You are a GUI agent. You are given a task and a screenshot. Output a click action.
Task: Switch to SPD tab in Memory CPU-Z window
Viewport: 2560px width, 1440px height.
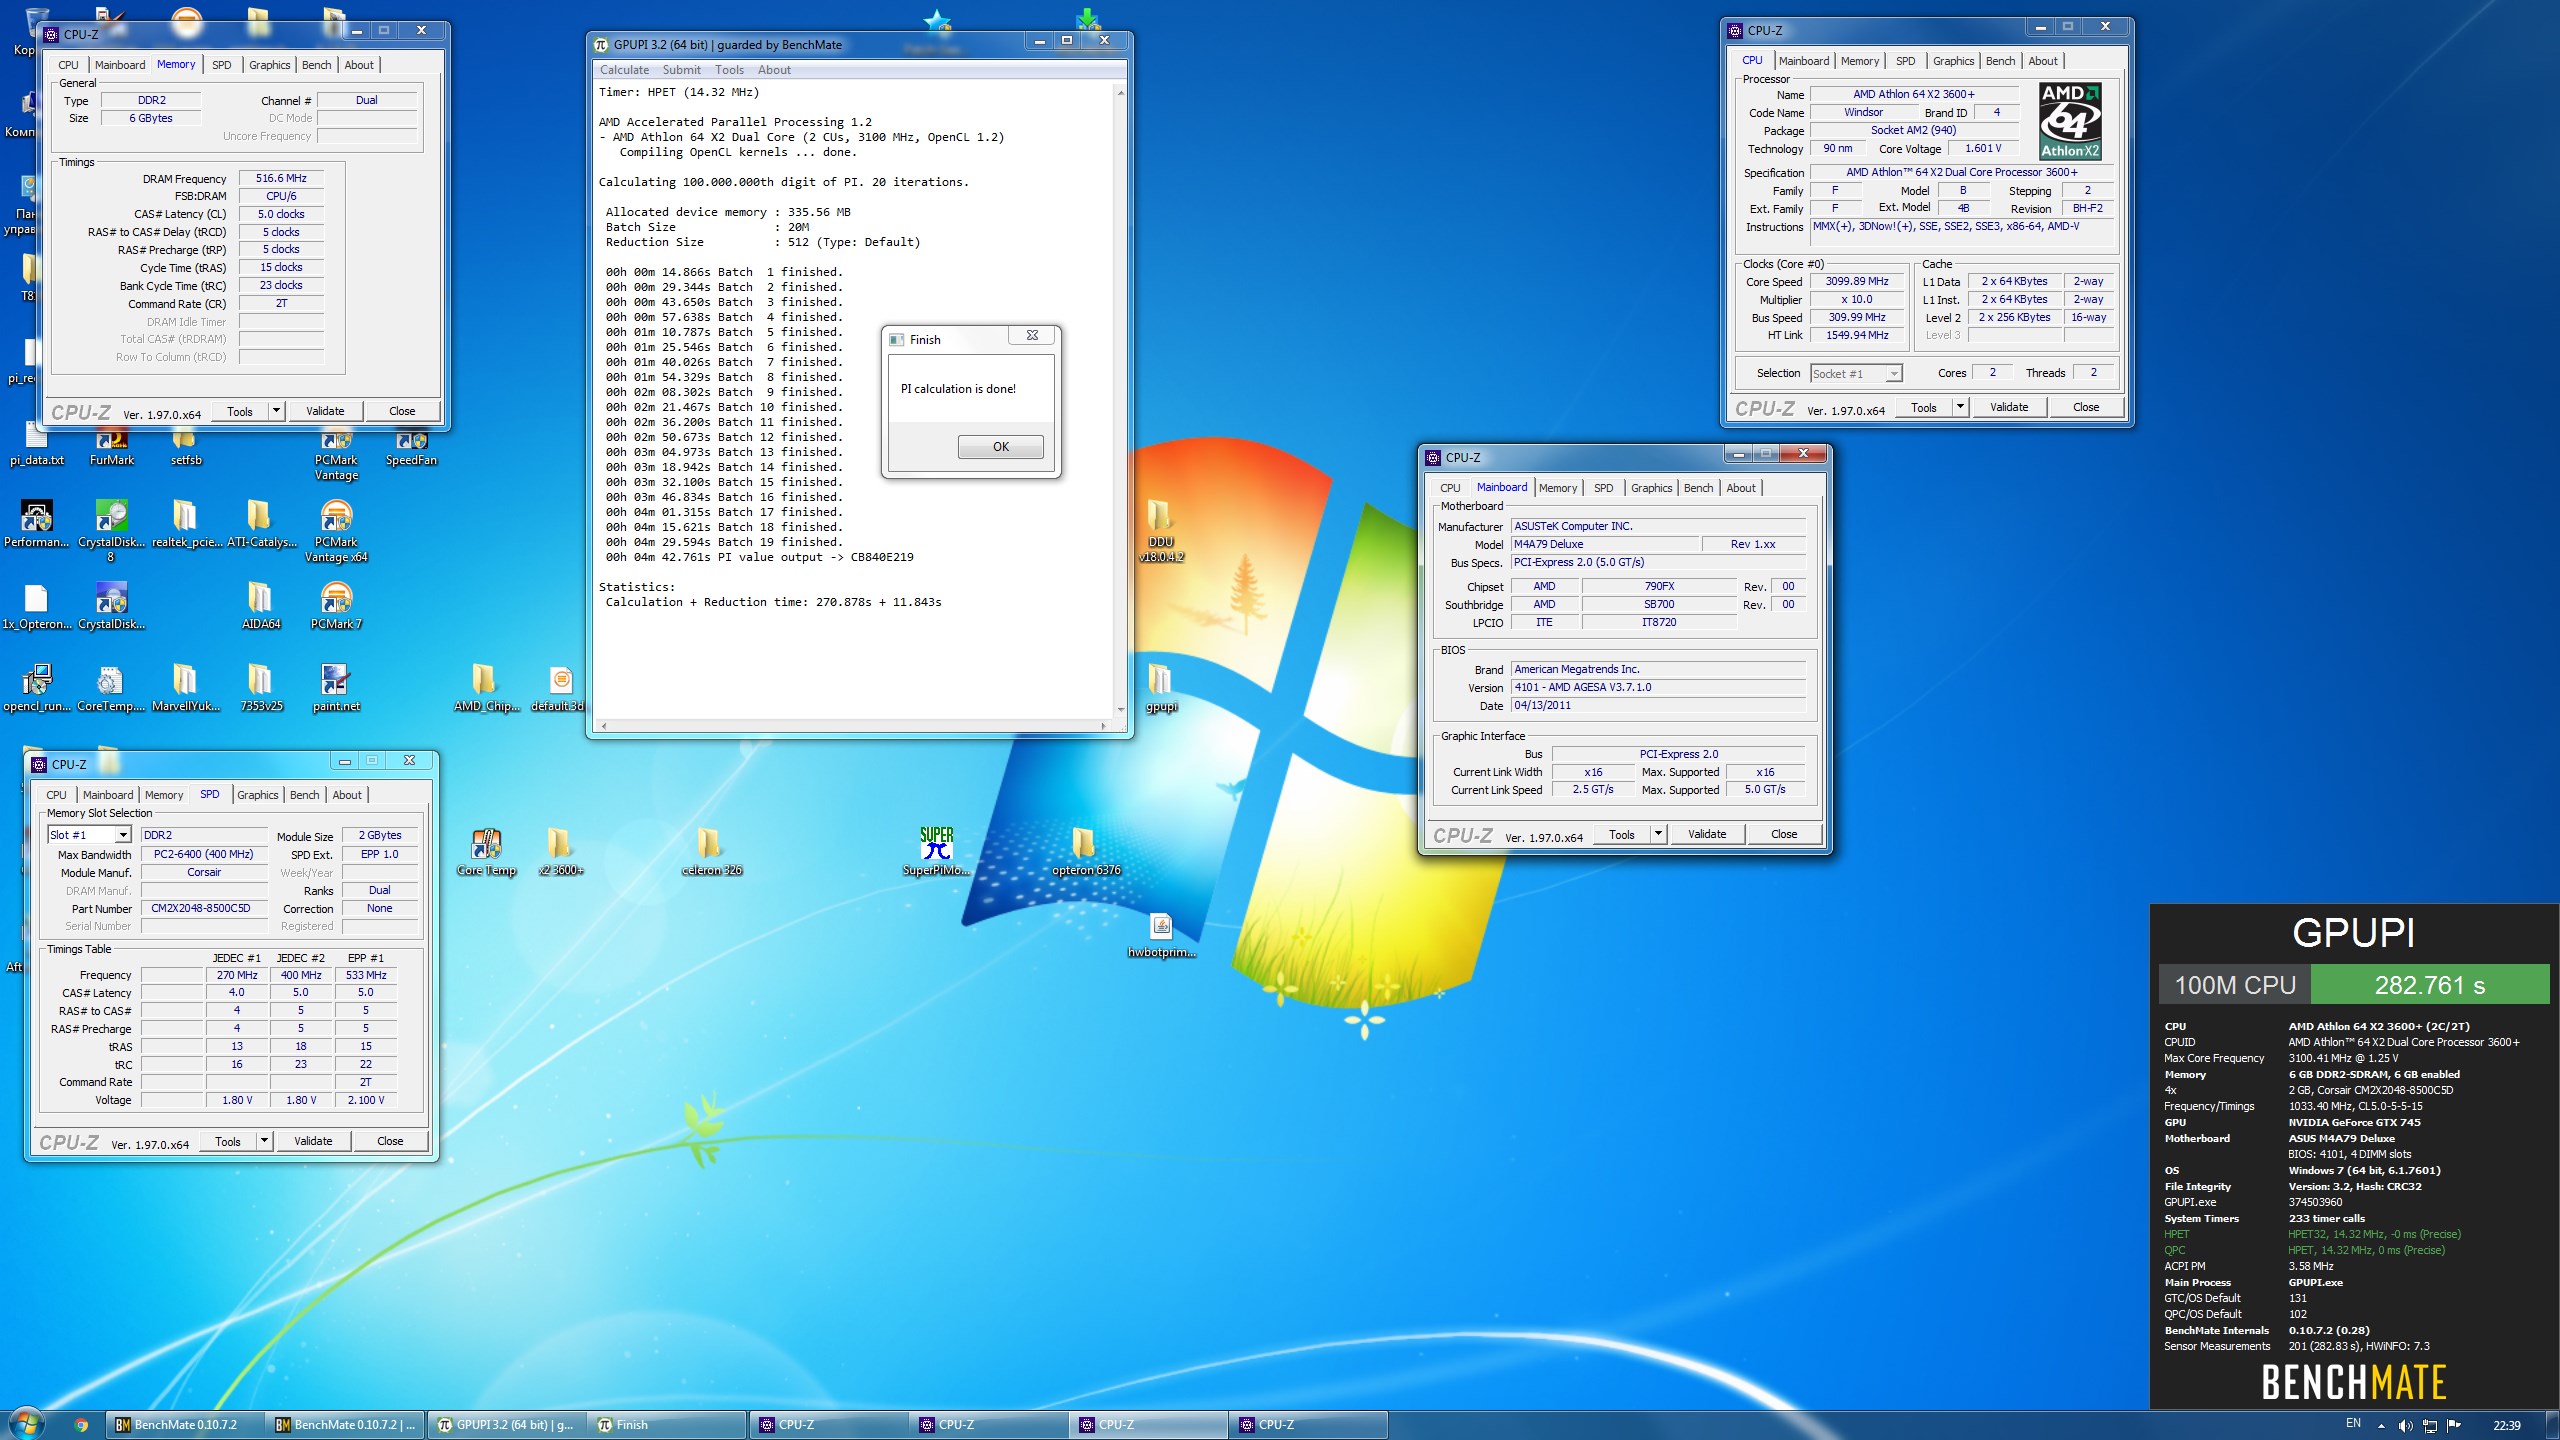pyautogui.click(x=222, y=65)
